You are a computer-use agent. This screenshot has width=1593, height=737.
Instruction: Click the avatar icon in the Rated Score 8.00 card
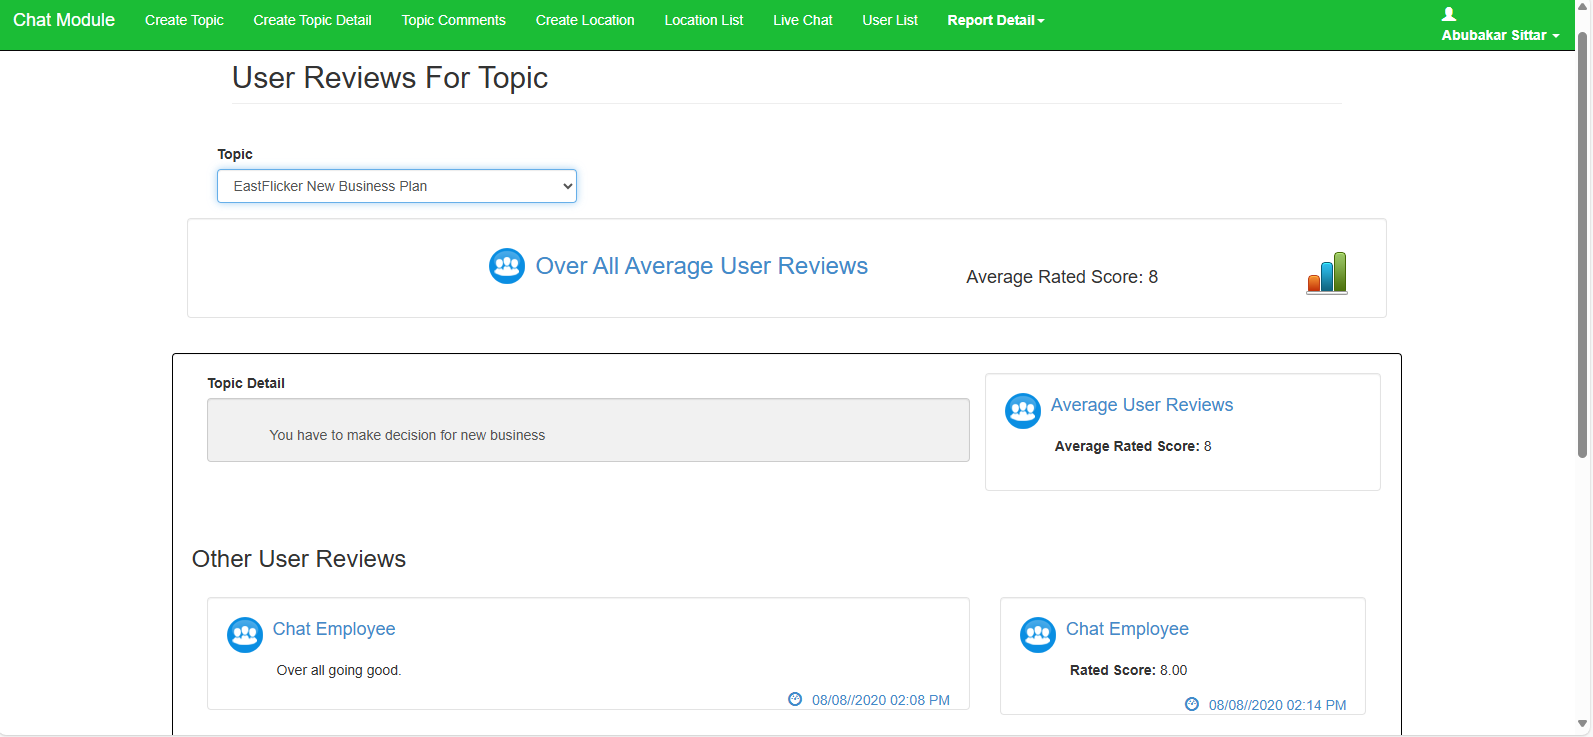pyautogui.click(x=1037, y=635)
